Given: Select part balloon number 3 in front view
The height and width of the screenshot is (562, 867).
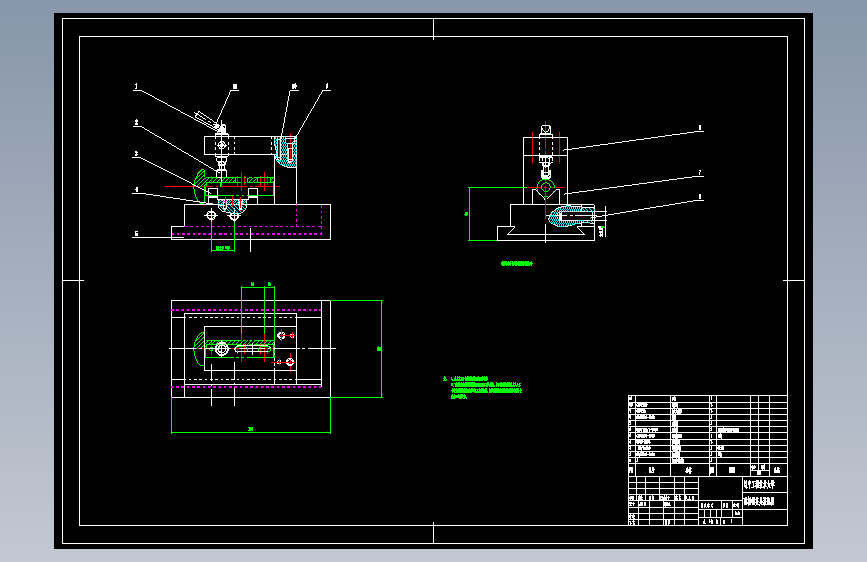Looking at the screenshot, I should (x=136, y=154).
